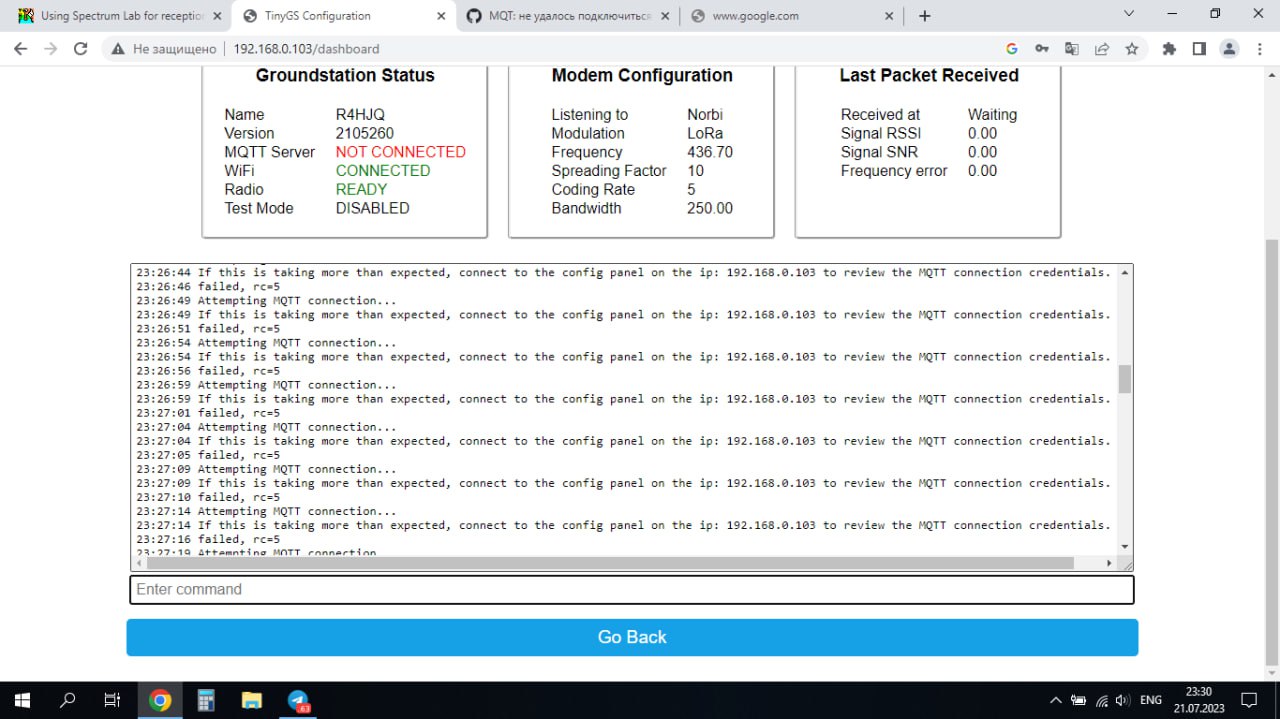This screenshot has height=719, width=1280.
Task: Close the www.google.com tab
Action: pos(890,16)
